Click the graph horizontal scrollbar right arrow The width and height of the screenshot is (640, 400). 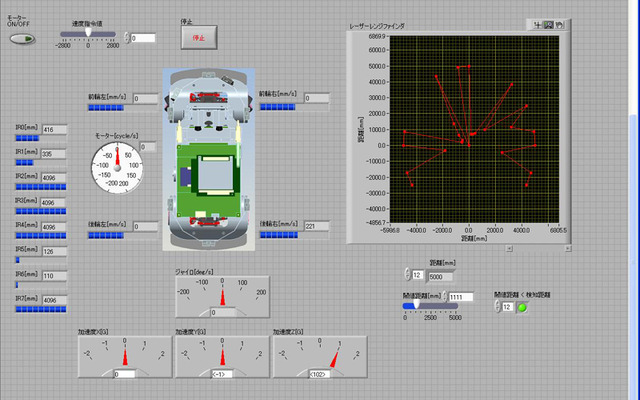tap(568, 248)
